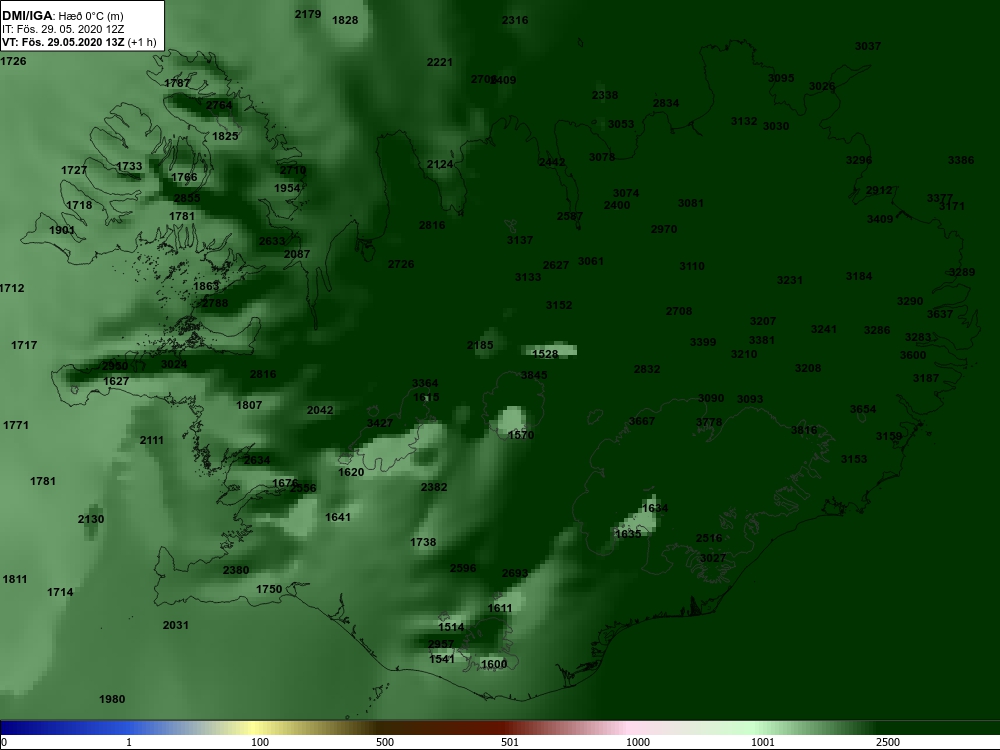This screenshot has height=750, width=1000.
Task: Click the legend label '1000'
Action: pyautogui.click(x=638, y=742)
